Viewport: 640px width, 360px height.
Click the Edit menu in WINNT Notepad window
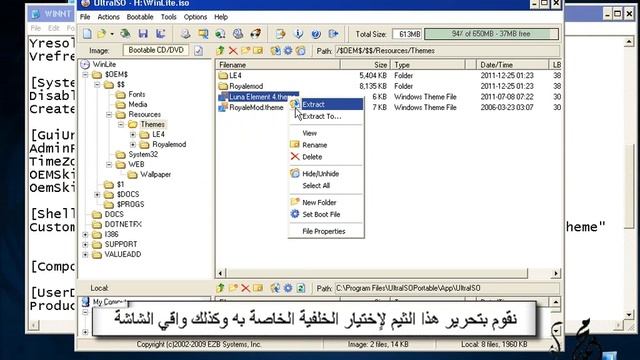click(x=54, y=28)
